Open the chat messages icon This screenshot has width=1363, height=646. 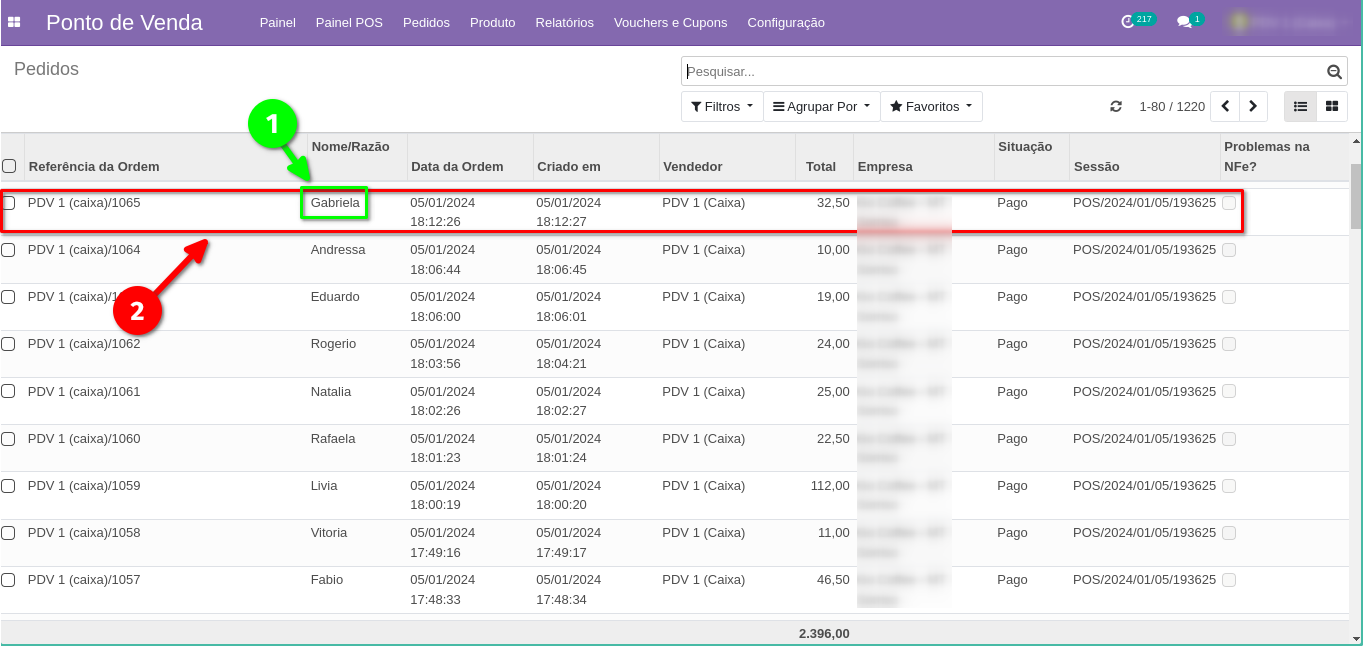1184,22
